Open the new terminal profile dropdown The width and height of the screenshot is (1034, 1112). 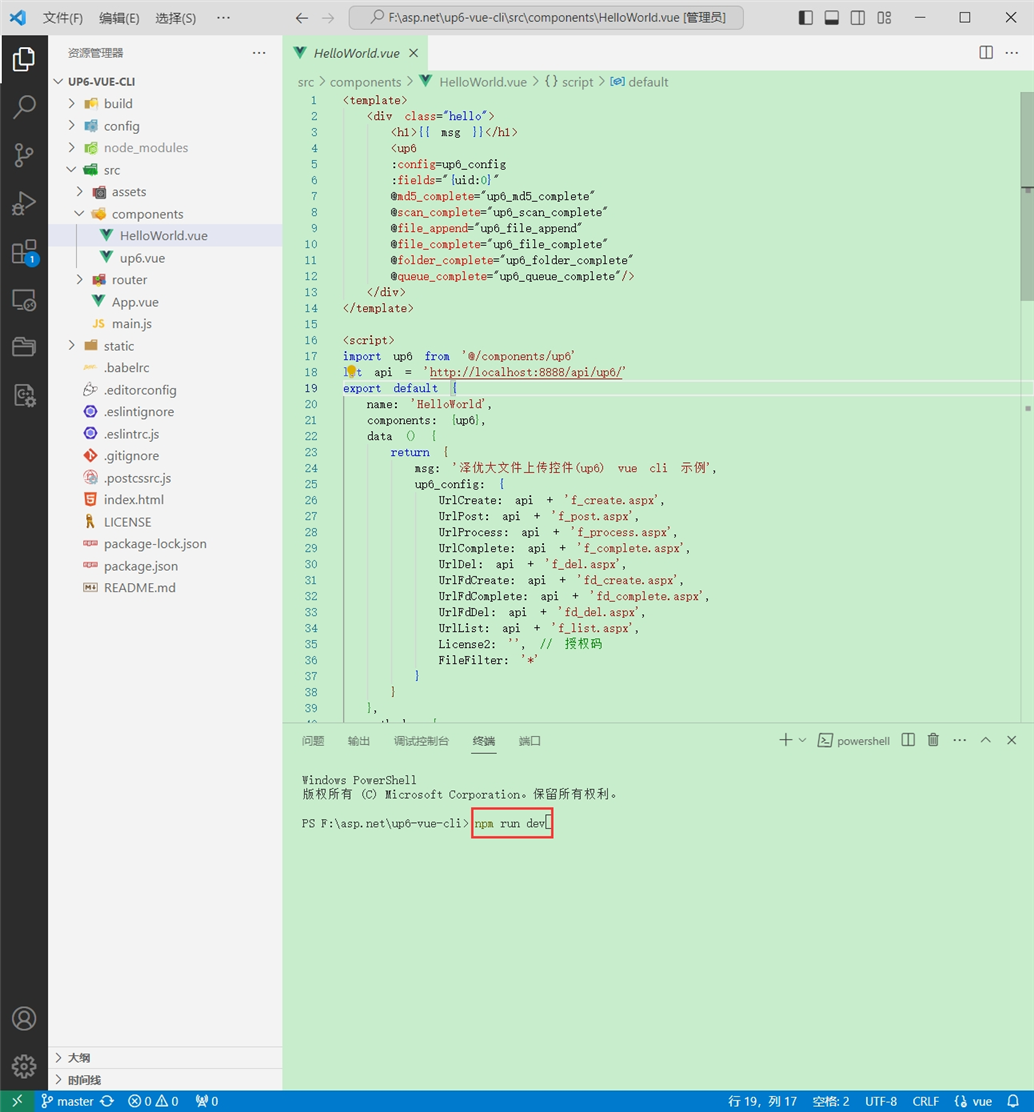tap(801, 740)
